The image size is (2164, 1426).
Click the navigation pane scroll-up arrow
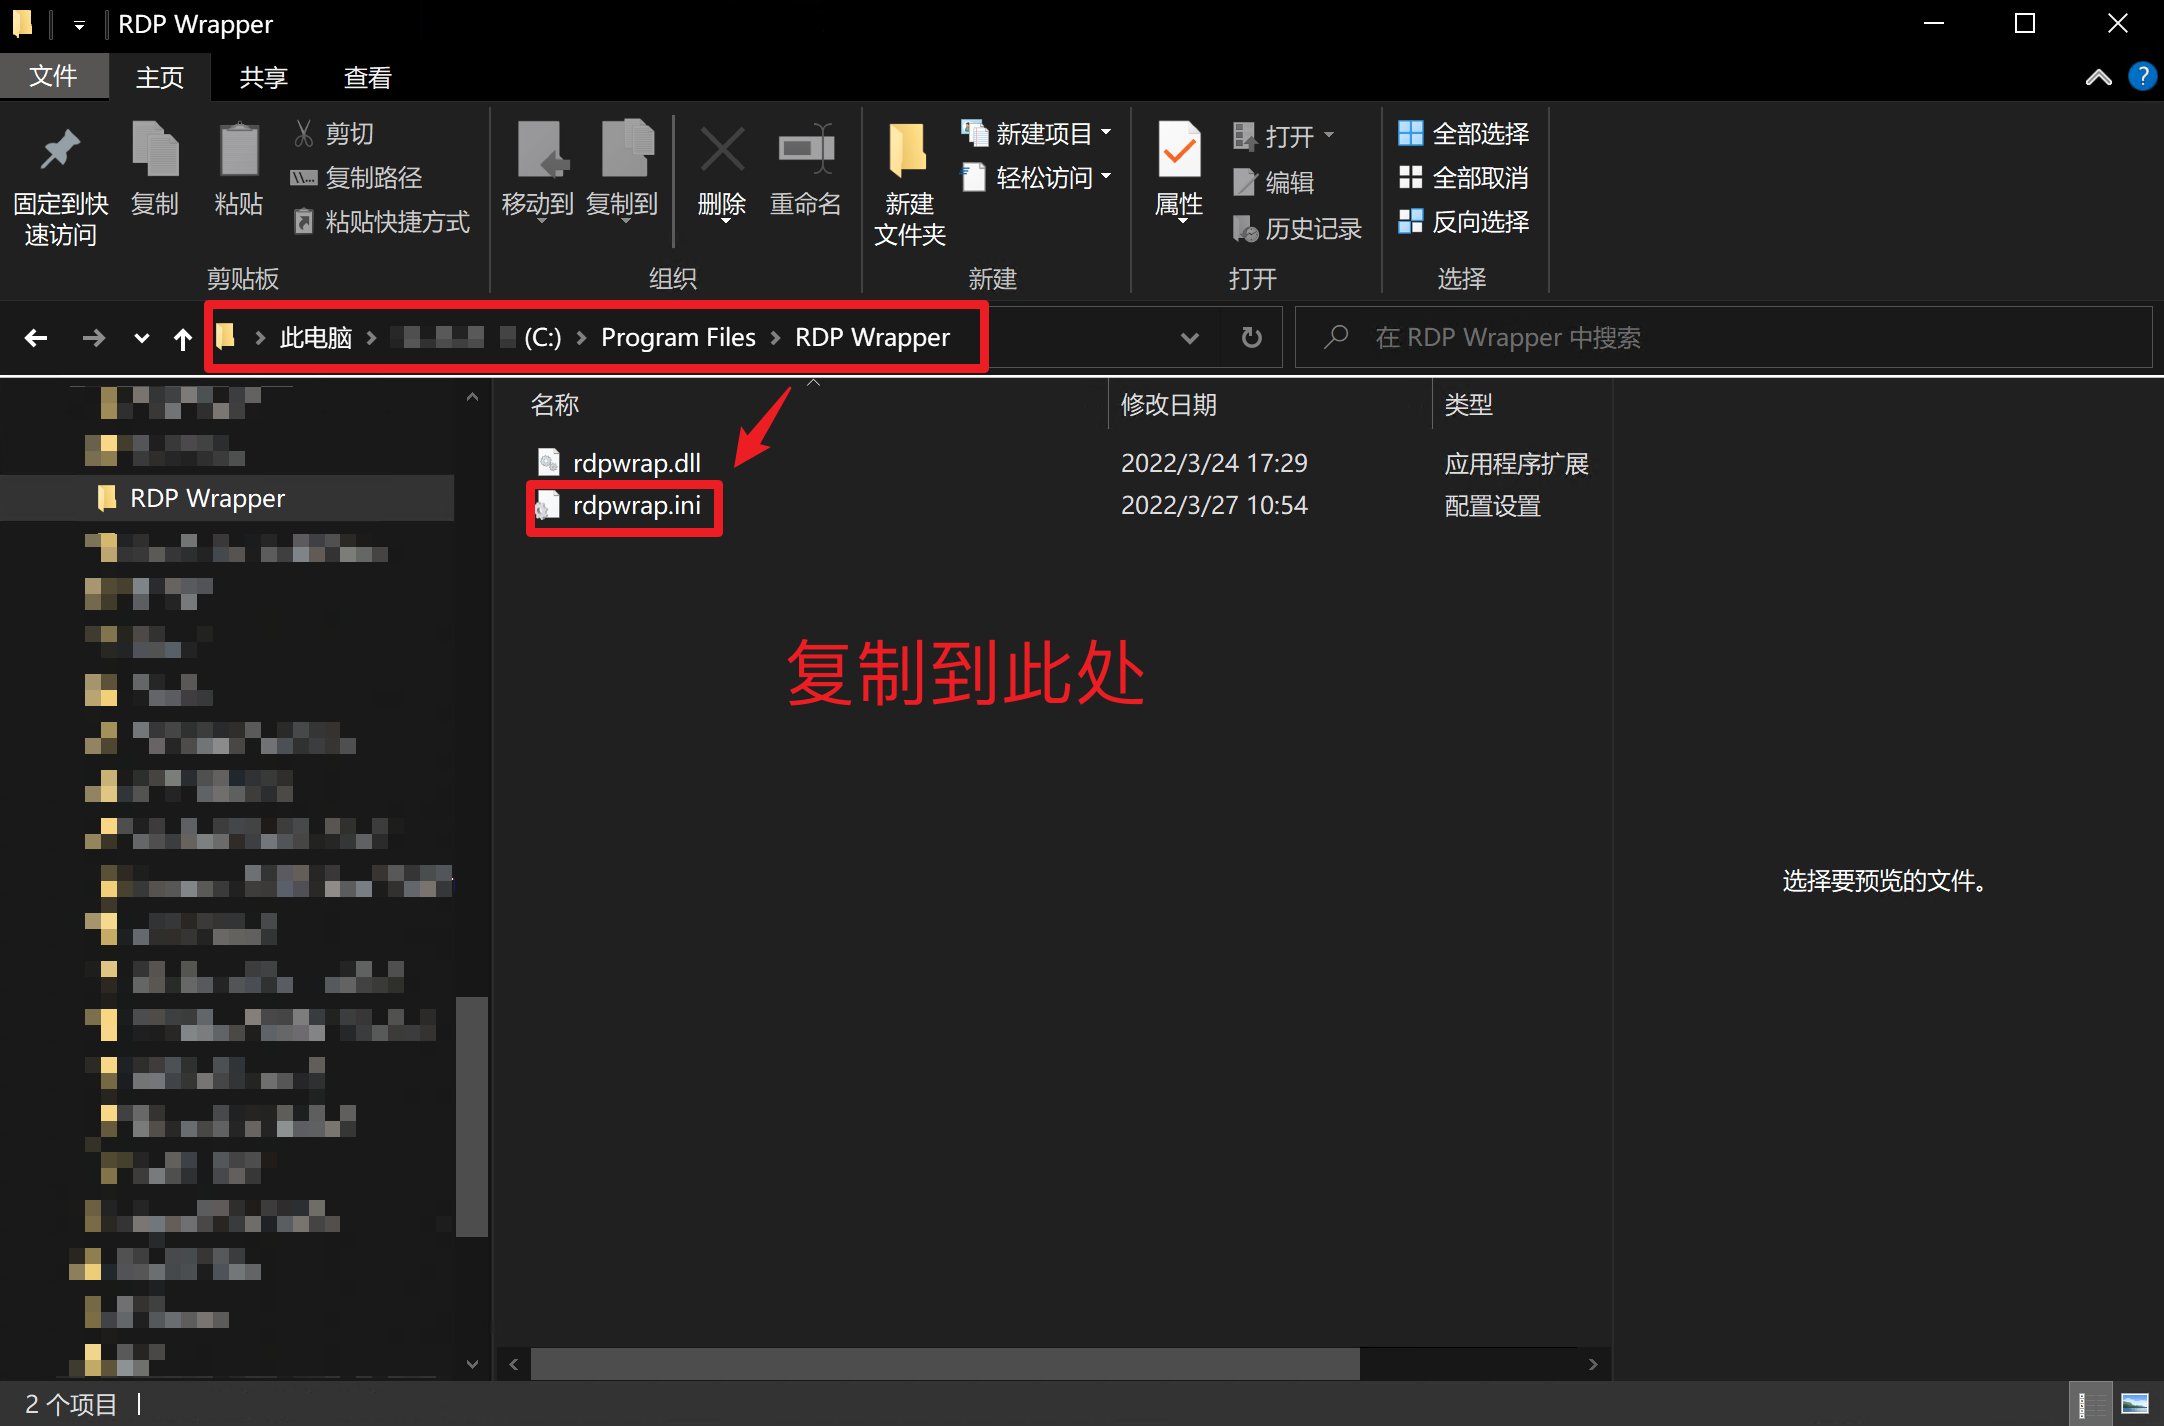472,397
